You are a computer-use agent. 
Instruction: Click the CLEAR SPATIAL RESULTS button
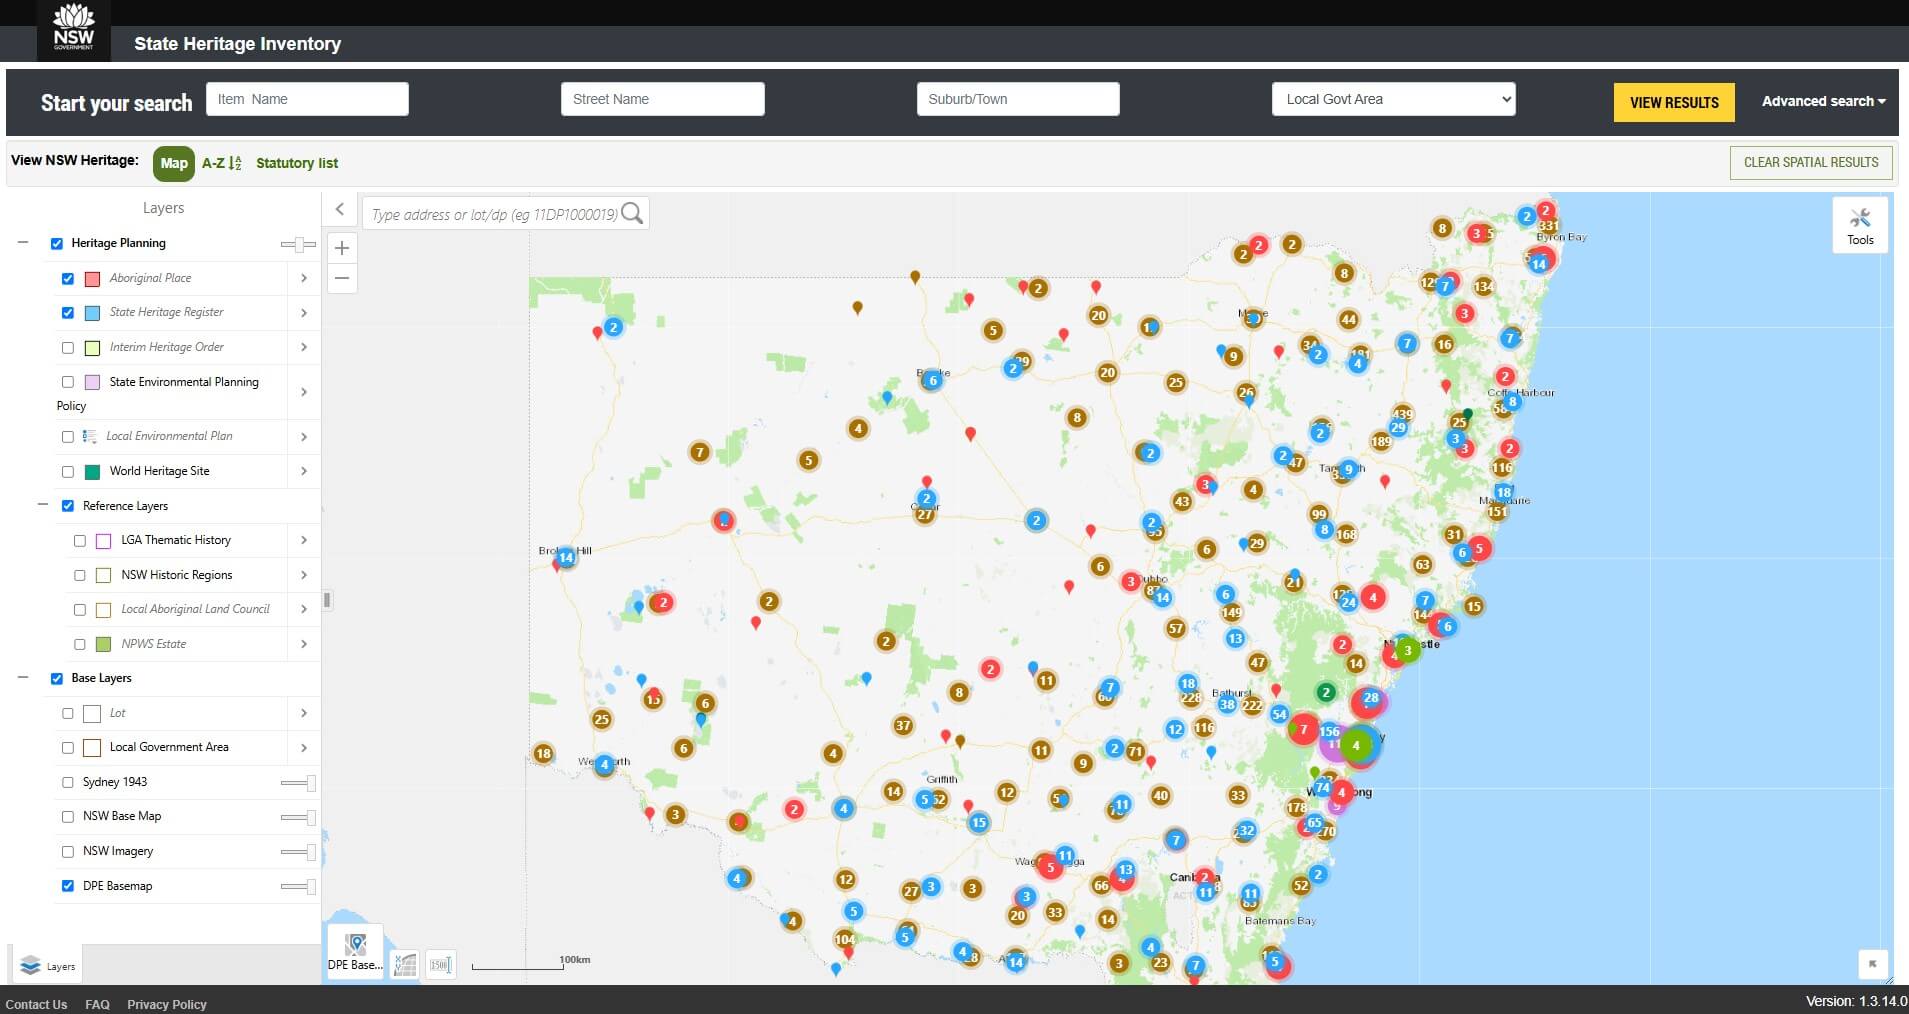[1810, 162]
